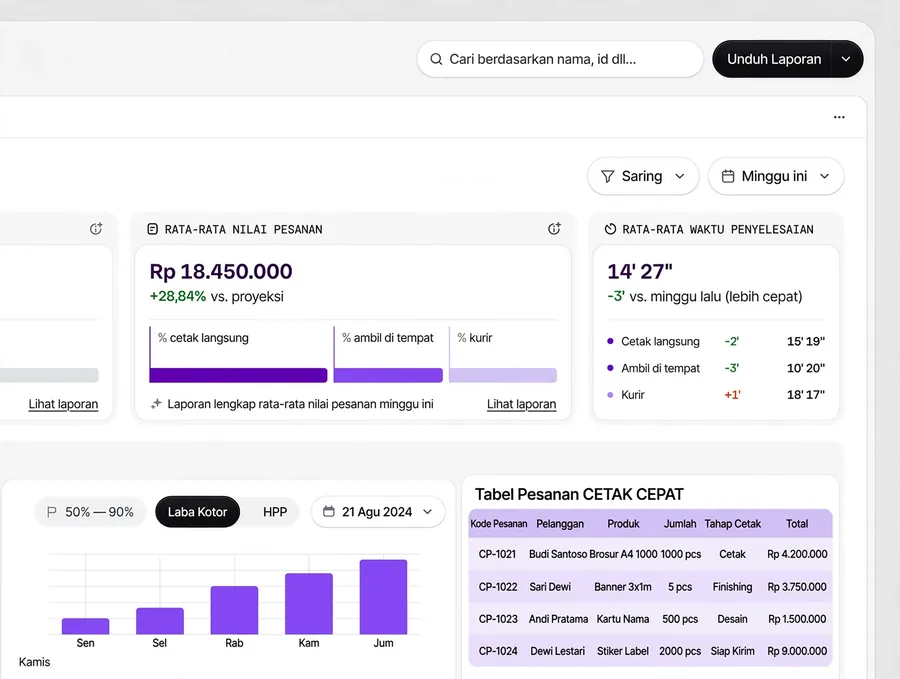Click the Stiker Label product cell

coord(623,651)
